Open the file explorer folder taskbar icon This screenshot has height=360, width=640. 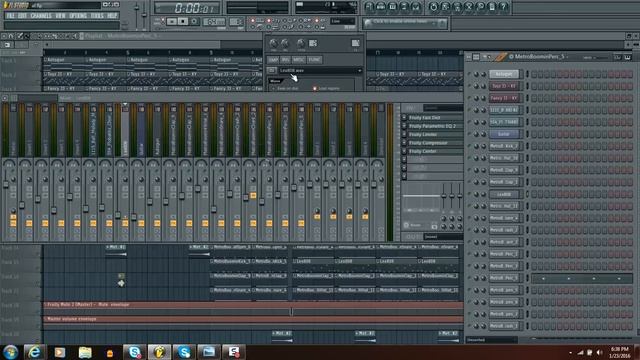click(x=85, y=352)
